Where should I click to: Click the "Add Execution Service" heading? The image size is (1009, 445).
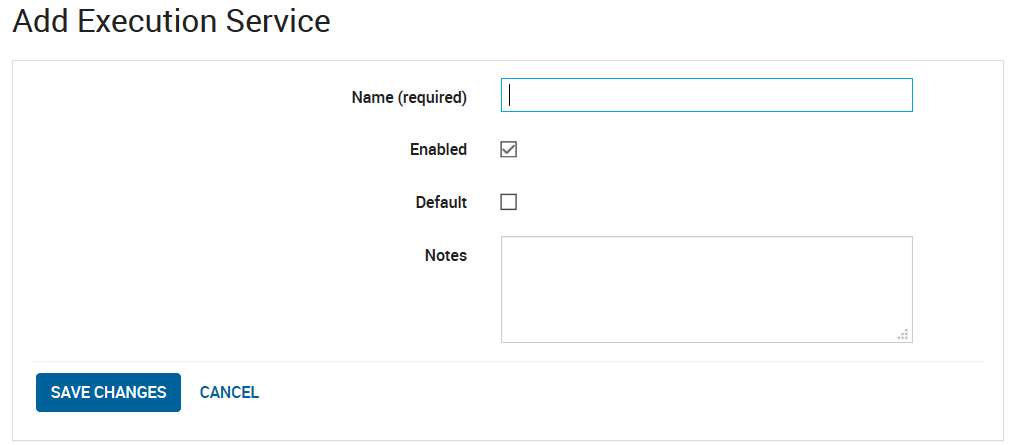pyautogui.click(x=171, y=21)
